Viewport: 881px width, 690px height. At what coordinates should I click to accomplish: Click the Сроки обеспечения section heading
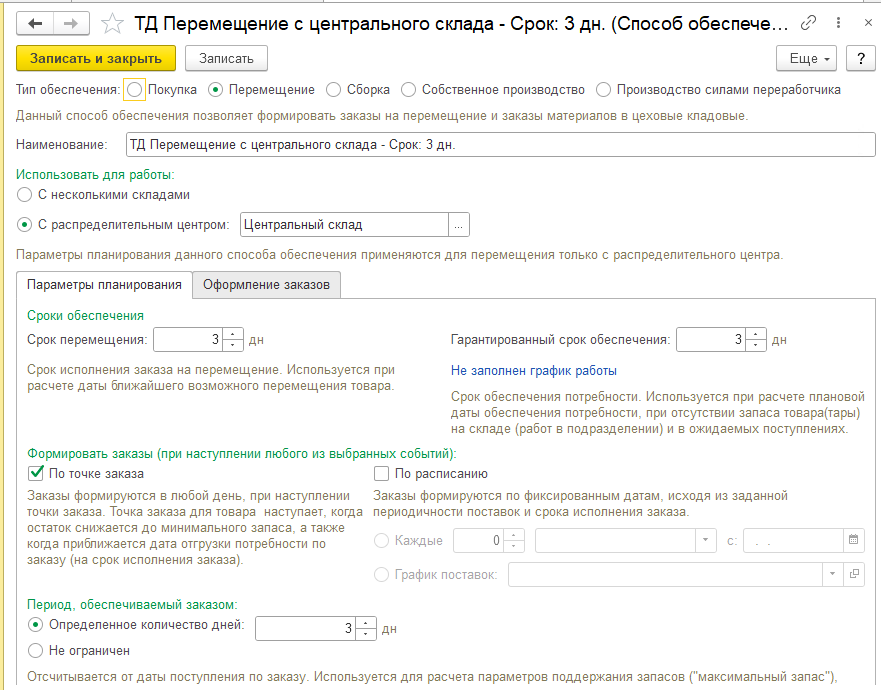pyautogui.click(x=85, y=316)
